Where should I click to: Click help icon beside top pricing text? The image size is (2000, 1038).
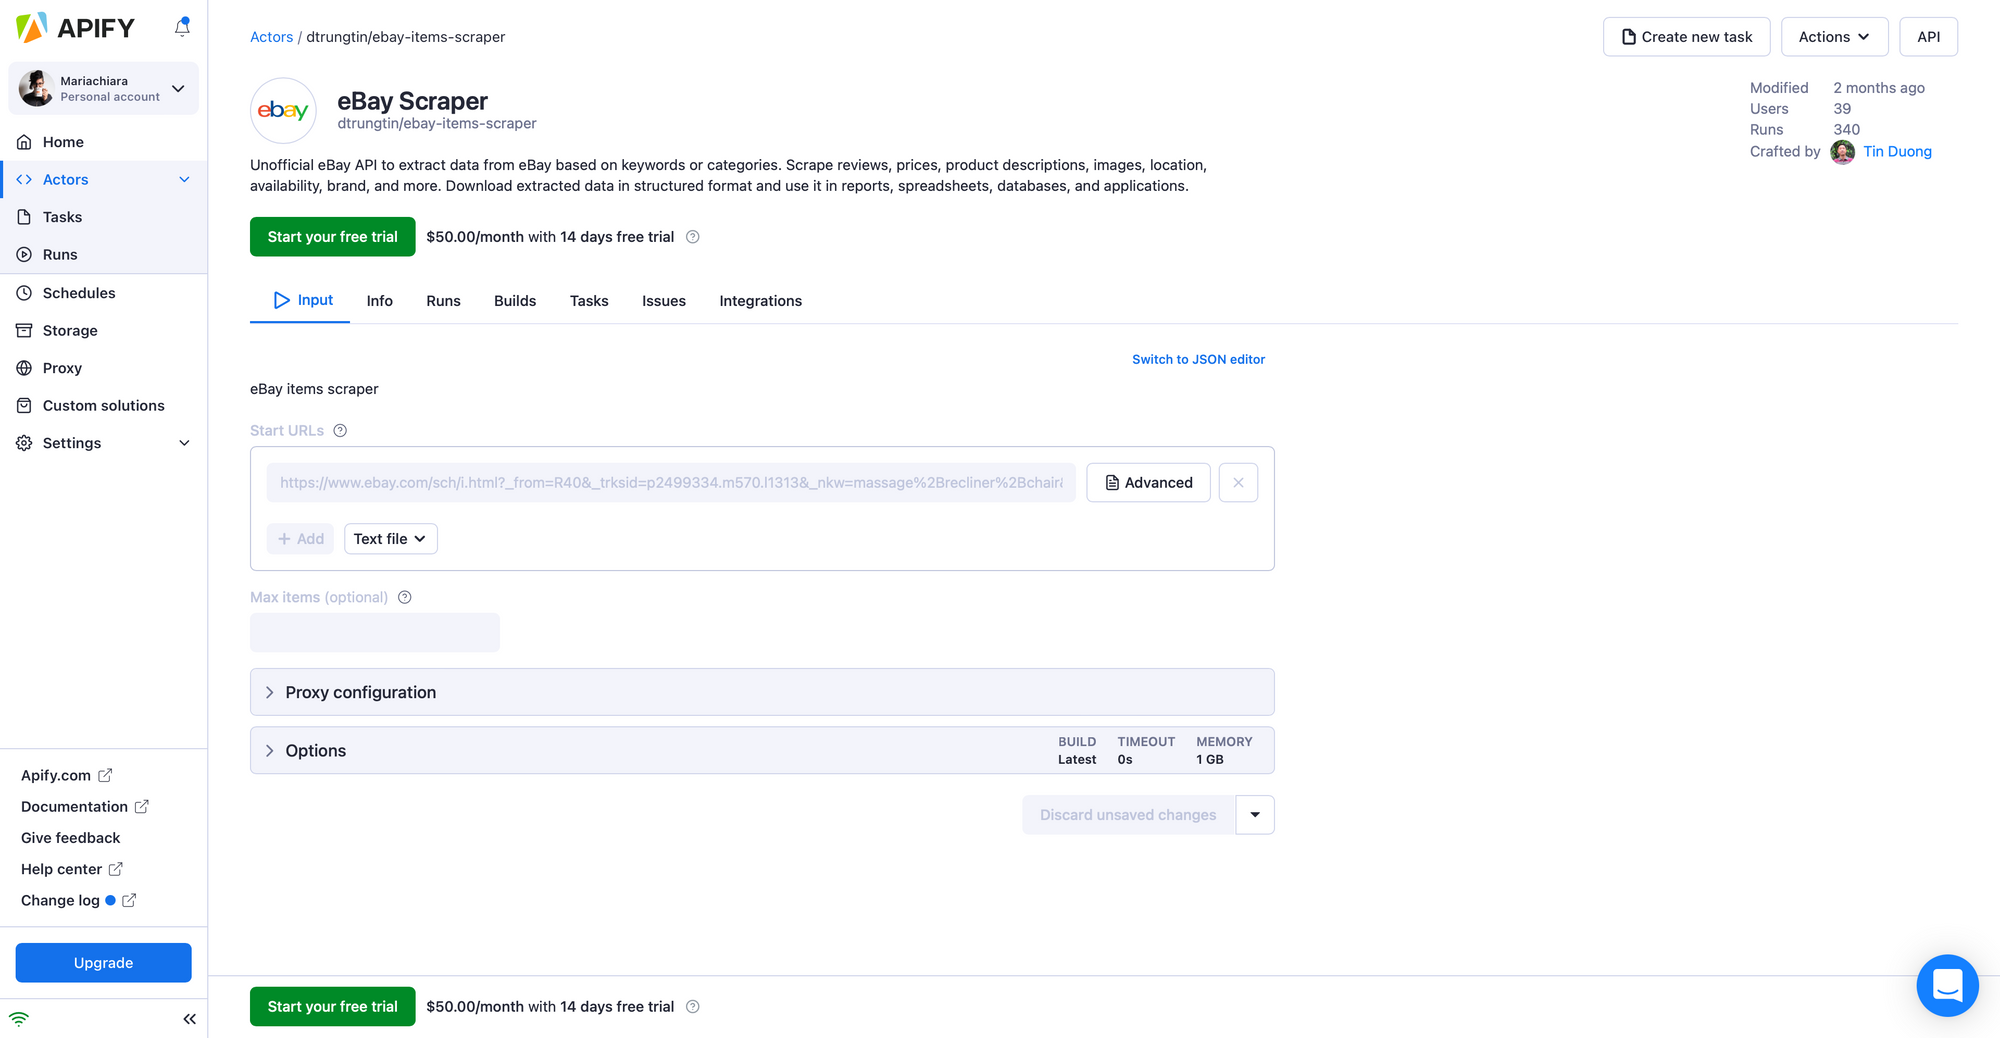point(693,237)
